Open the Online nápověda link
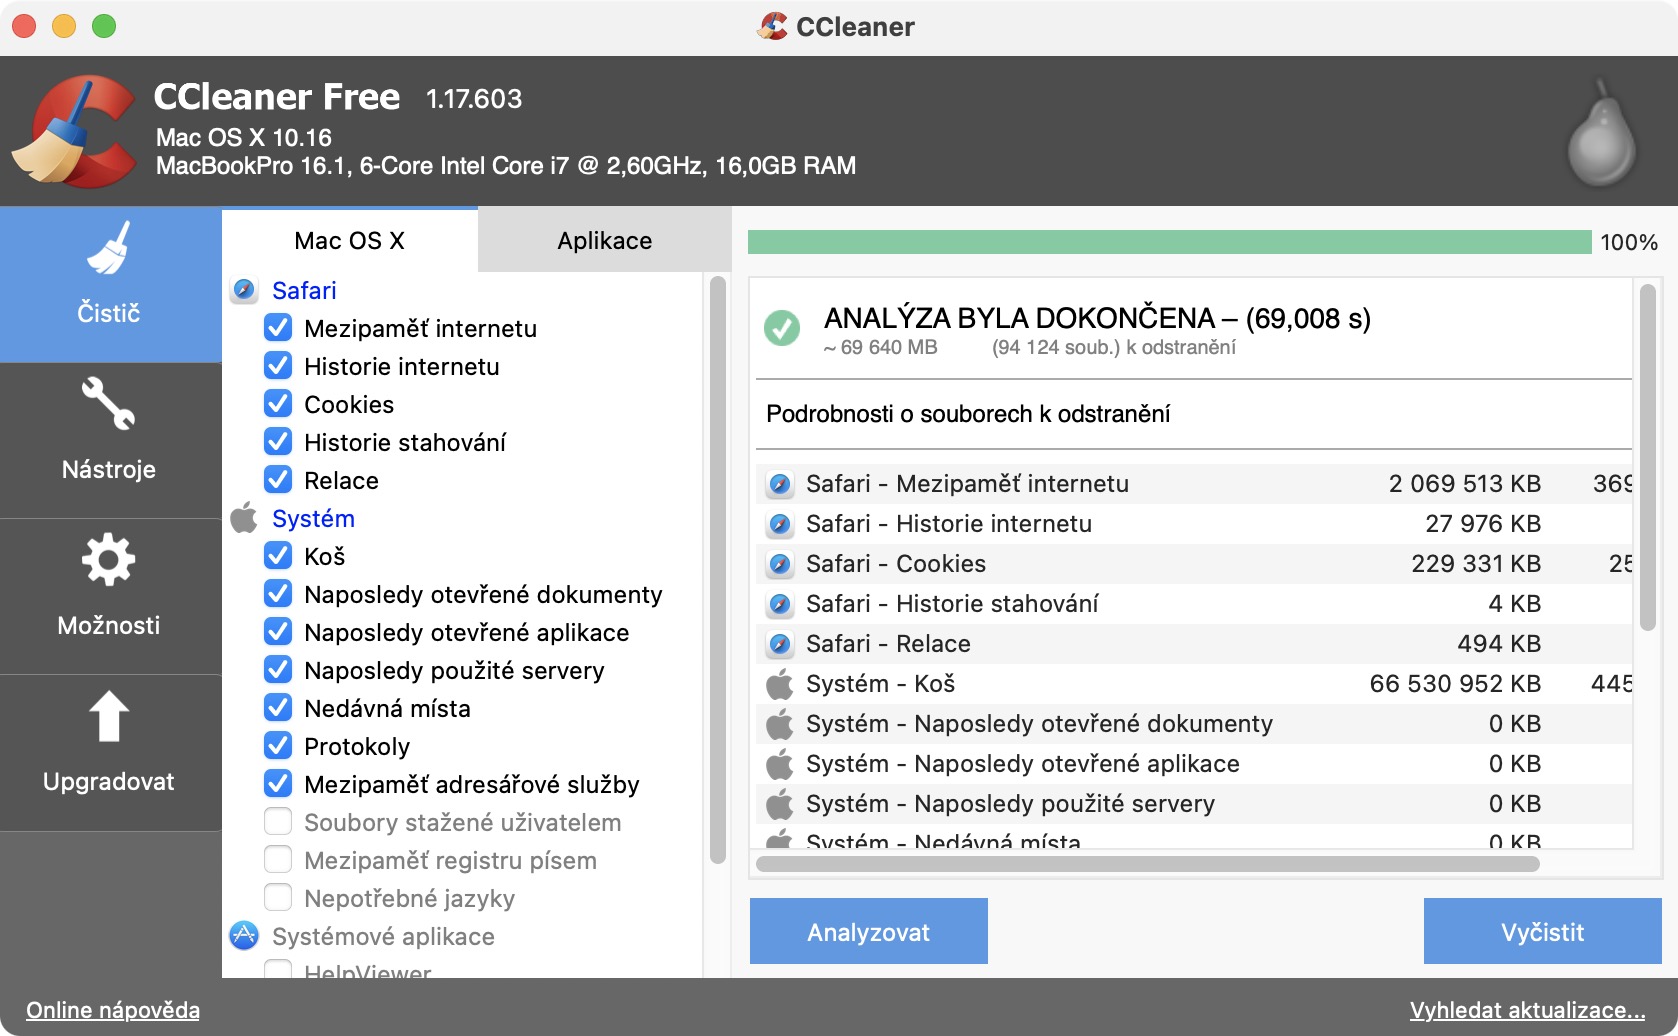This screenshot has width=1678, height=1036. point(113,1010)
